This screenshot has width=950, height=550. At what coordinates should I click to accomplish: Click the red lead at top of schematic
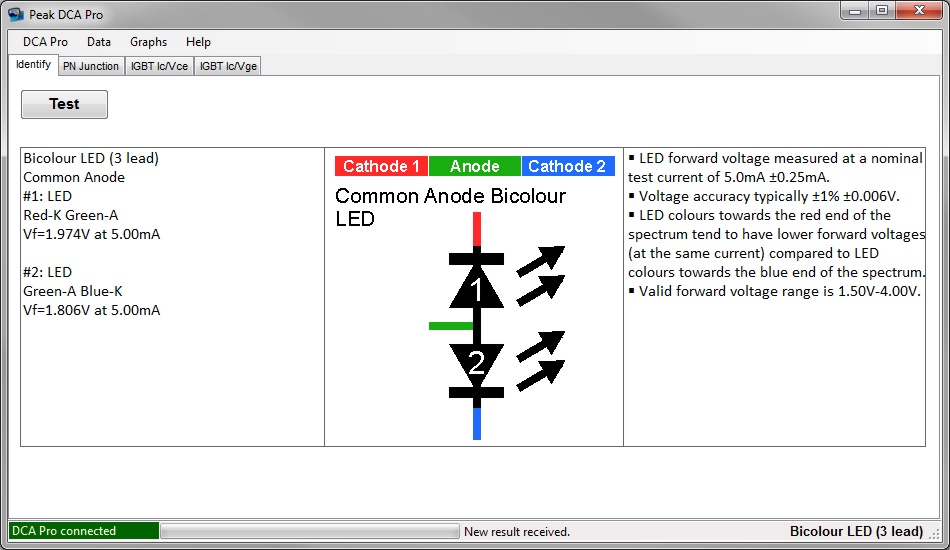point(477,229)
